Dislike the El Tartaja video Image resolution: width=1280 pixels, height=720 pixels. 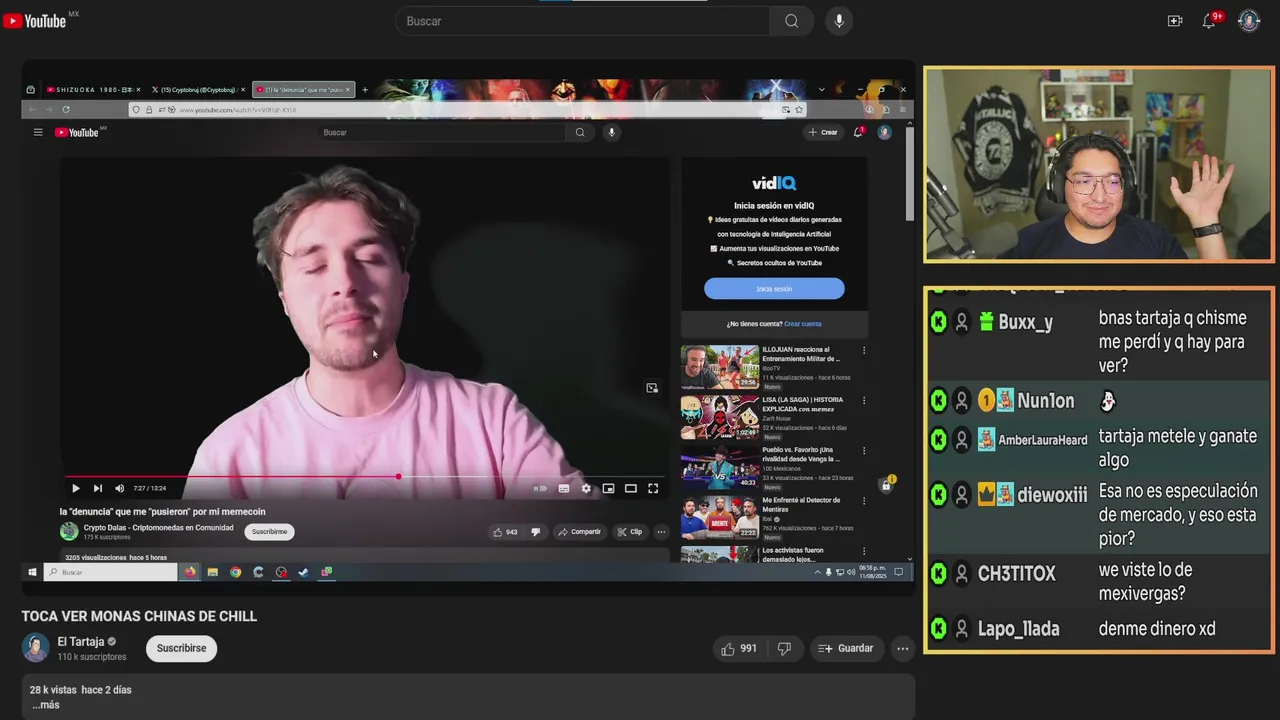(x=784, y=649)
